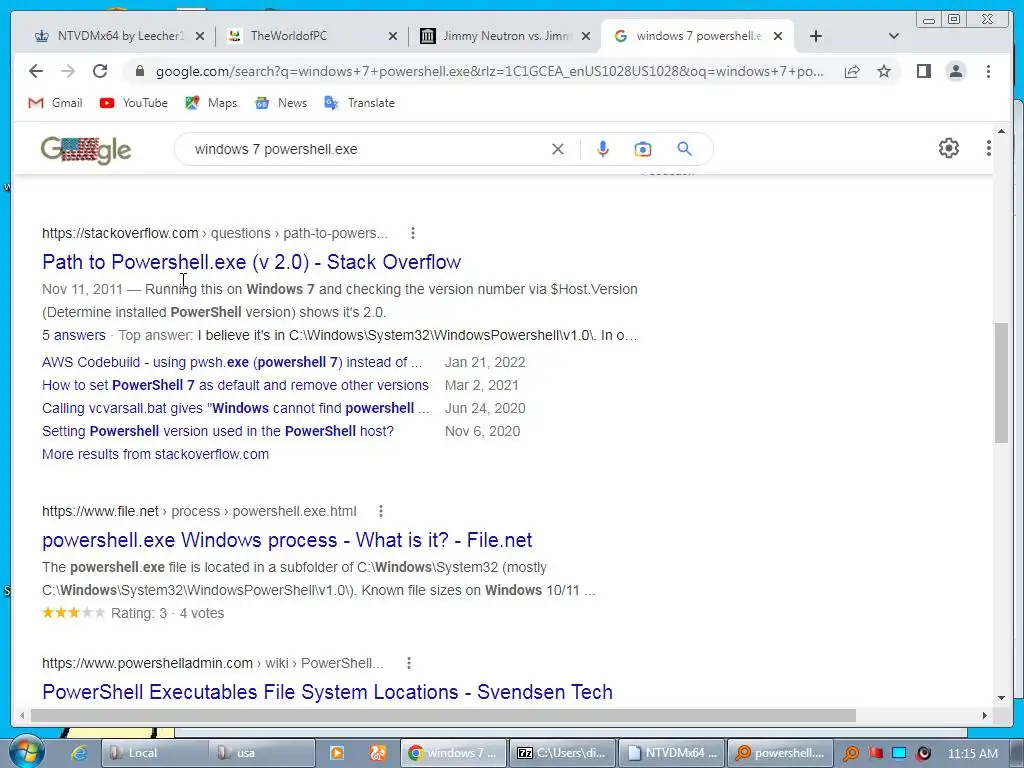Viewport: 1024px width, 768px height.
Task: Go back to the previous page
Action: 36,71
